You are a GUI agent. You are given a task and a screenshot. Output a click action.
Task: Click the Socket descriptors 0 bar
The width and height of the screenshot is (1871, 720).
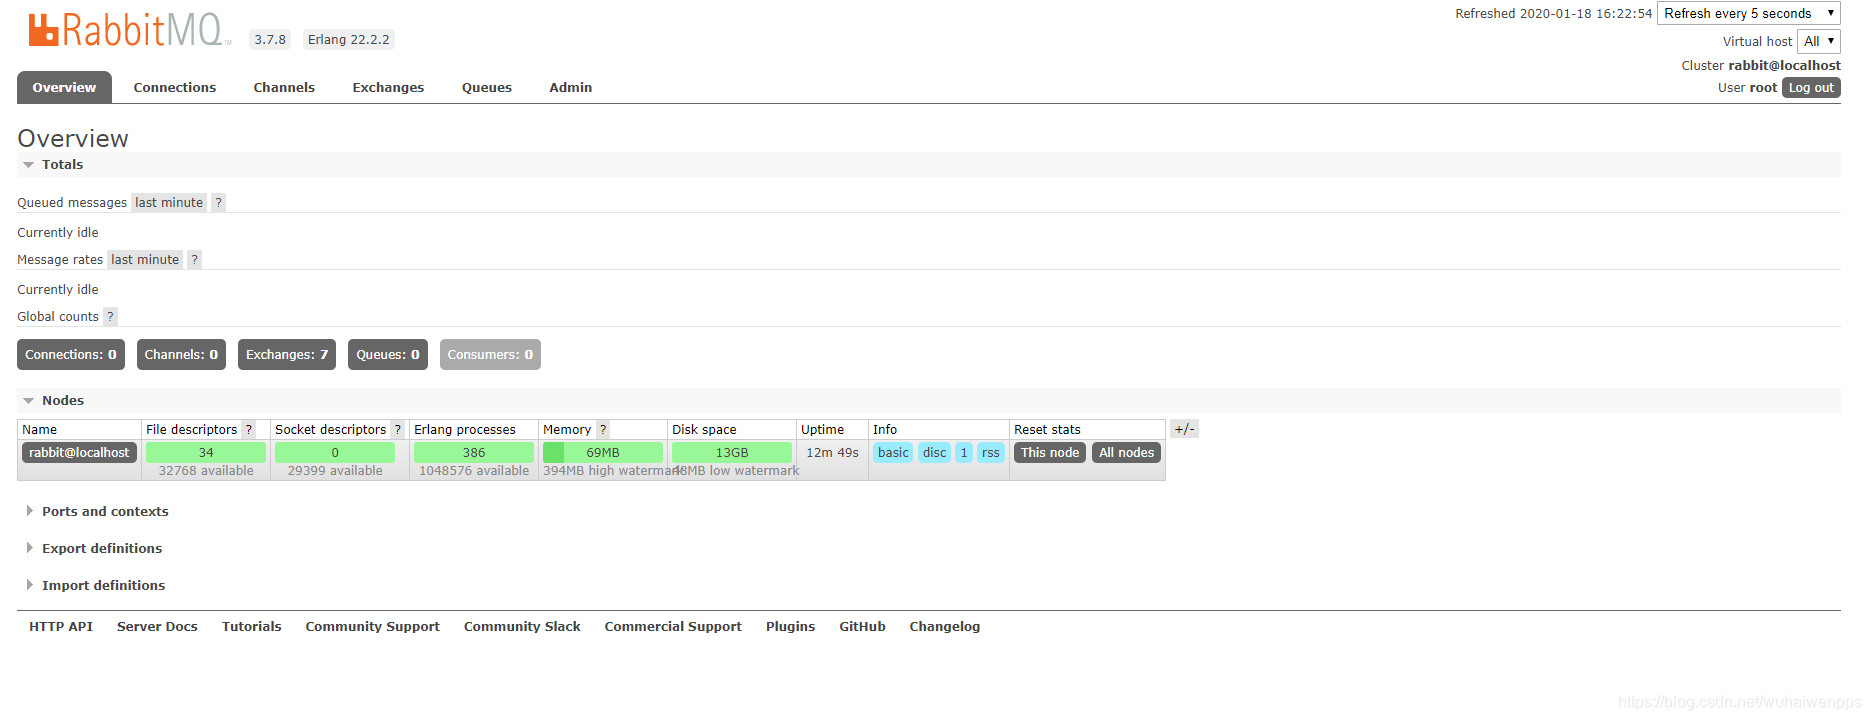click(335, 452)
